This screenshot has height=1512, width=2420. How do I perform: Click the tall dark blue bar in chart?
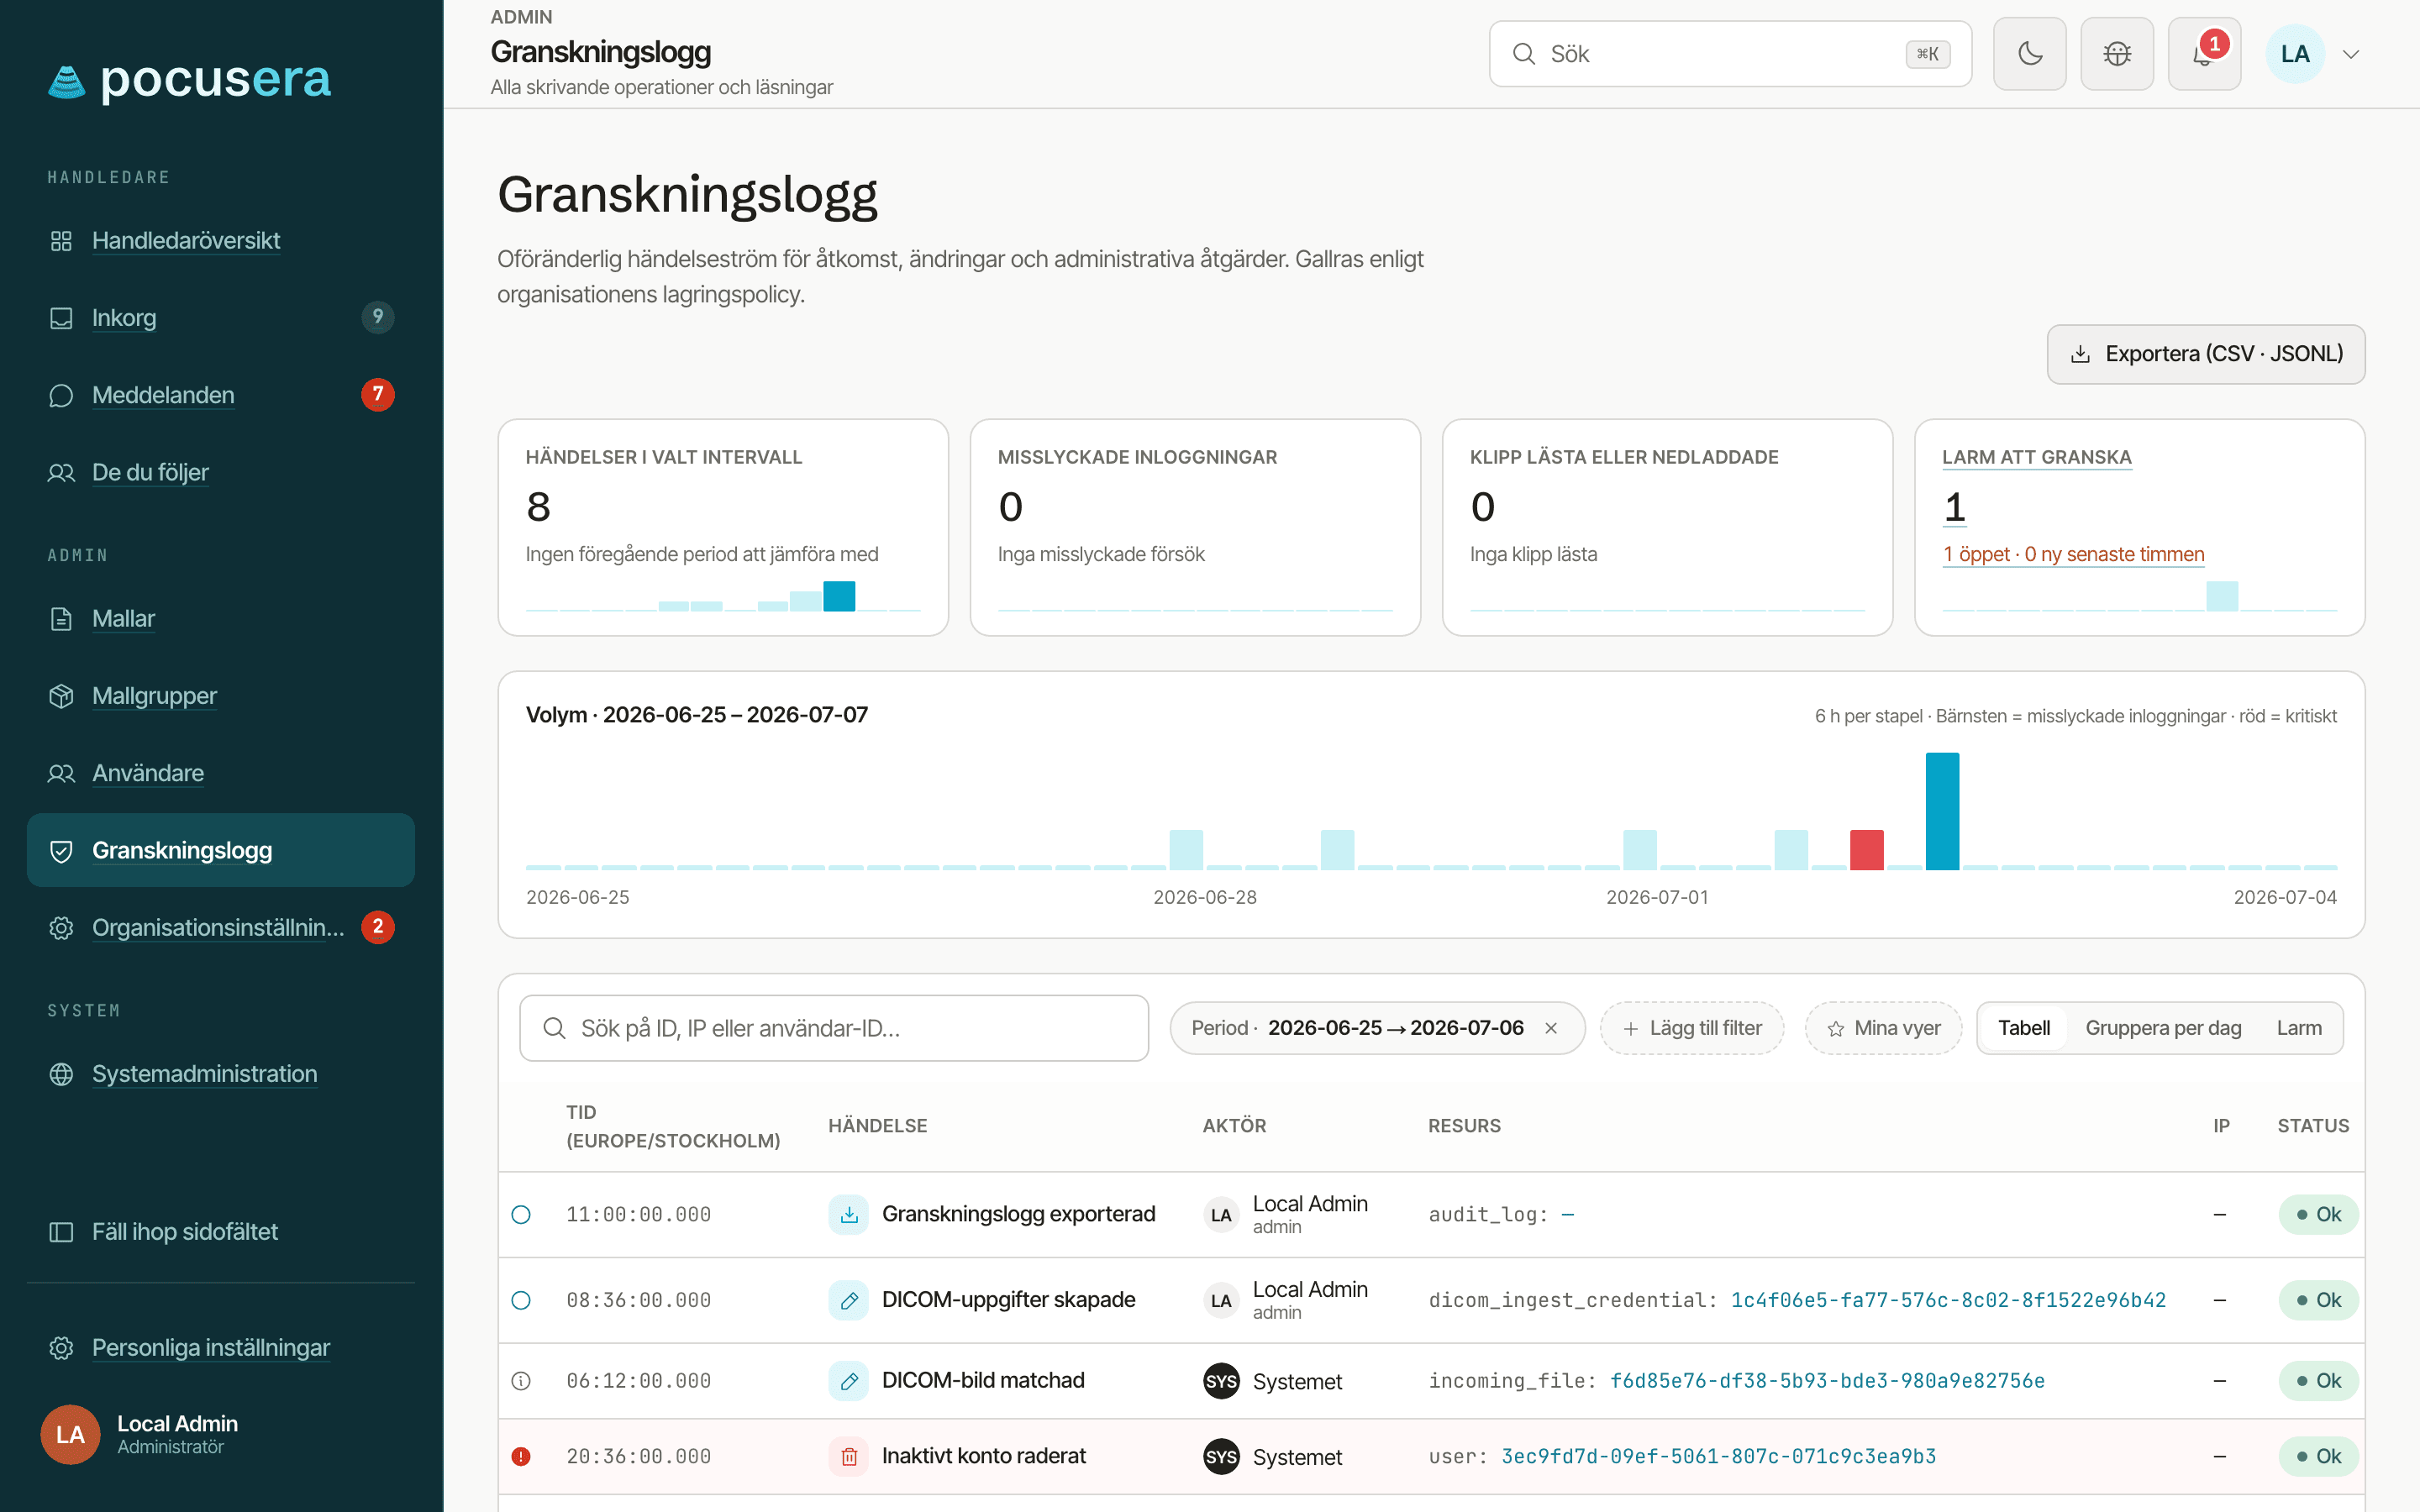tap(1942, 811)
